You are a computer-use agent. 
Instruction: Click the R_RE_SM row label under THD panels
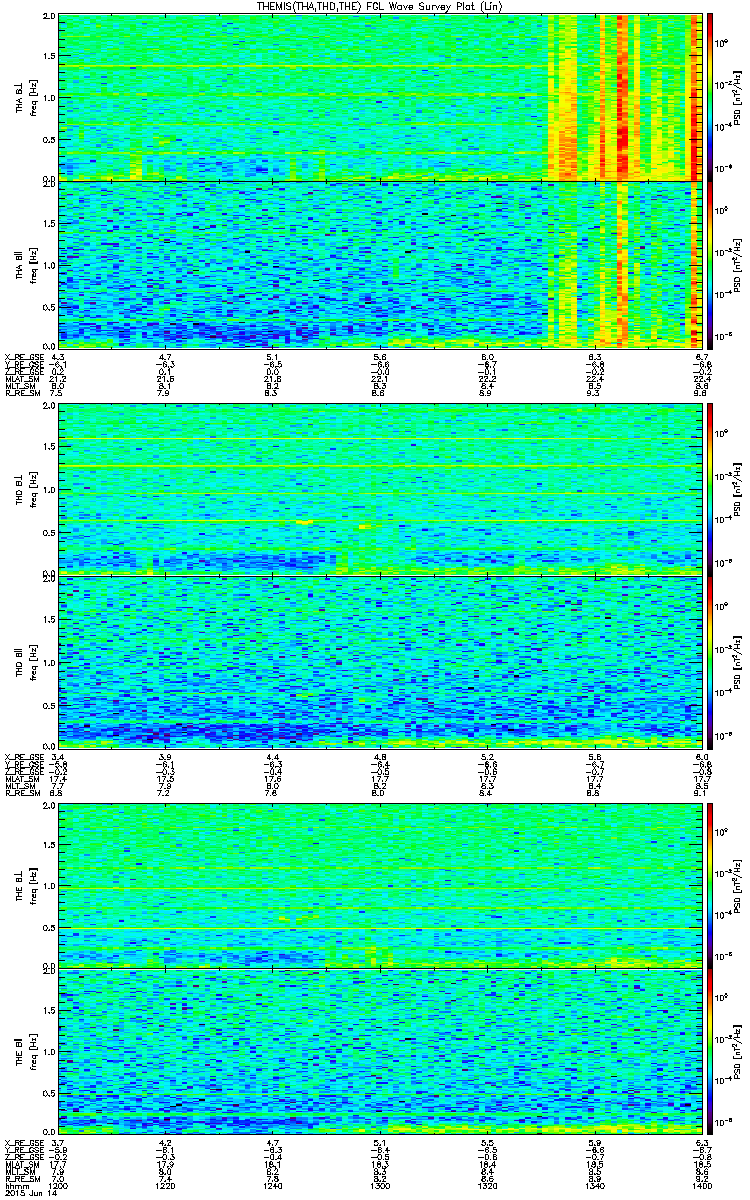click(x=21, y=793)
